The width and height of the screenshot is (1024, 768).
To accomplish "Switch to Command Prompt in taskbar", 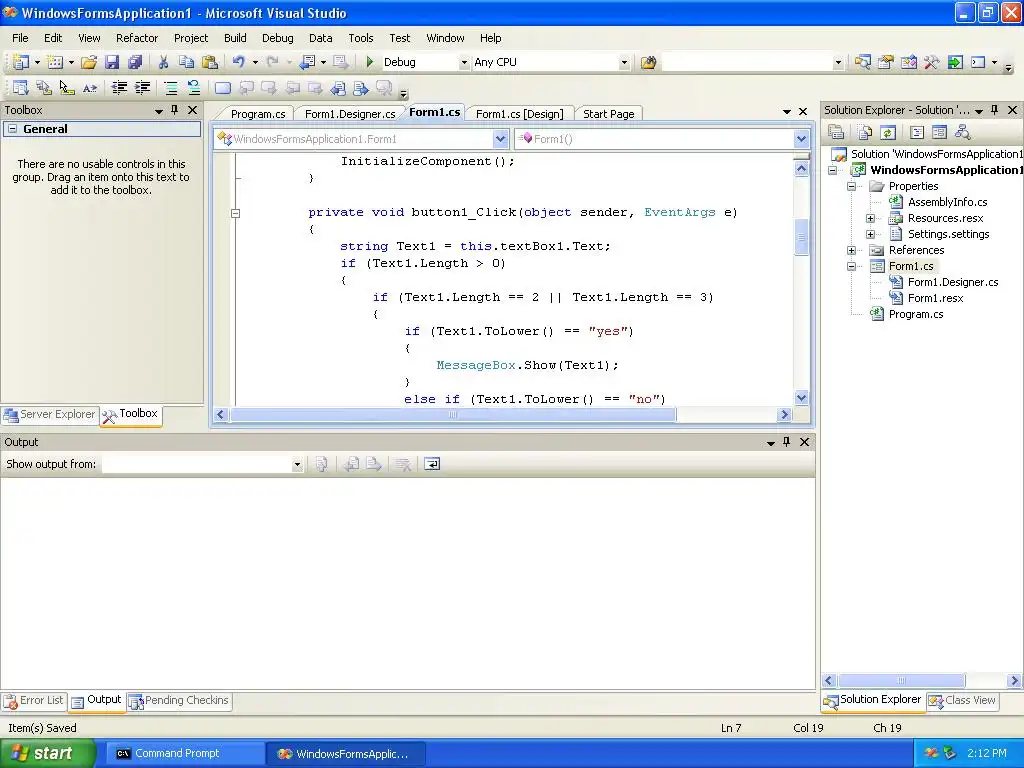I will tap(185, 754).
